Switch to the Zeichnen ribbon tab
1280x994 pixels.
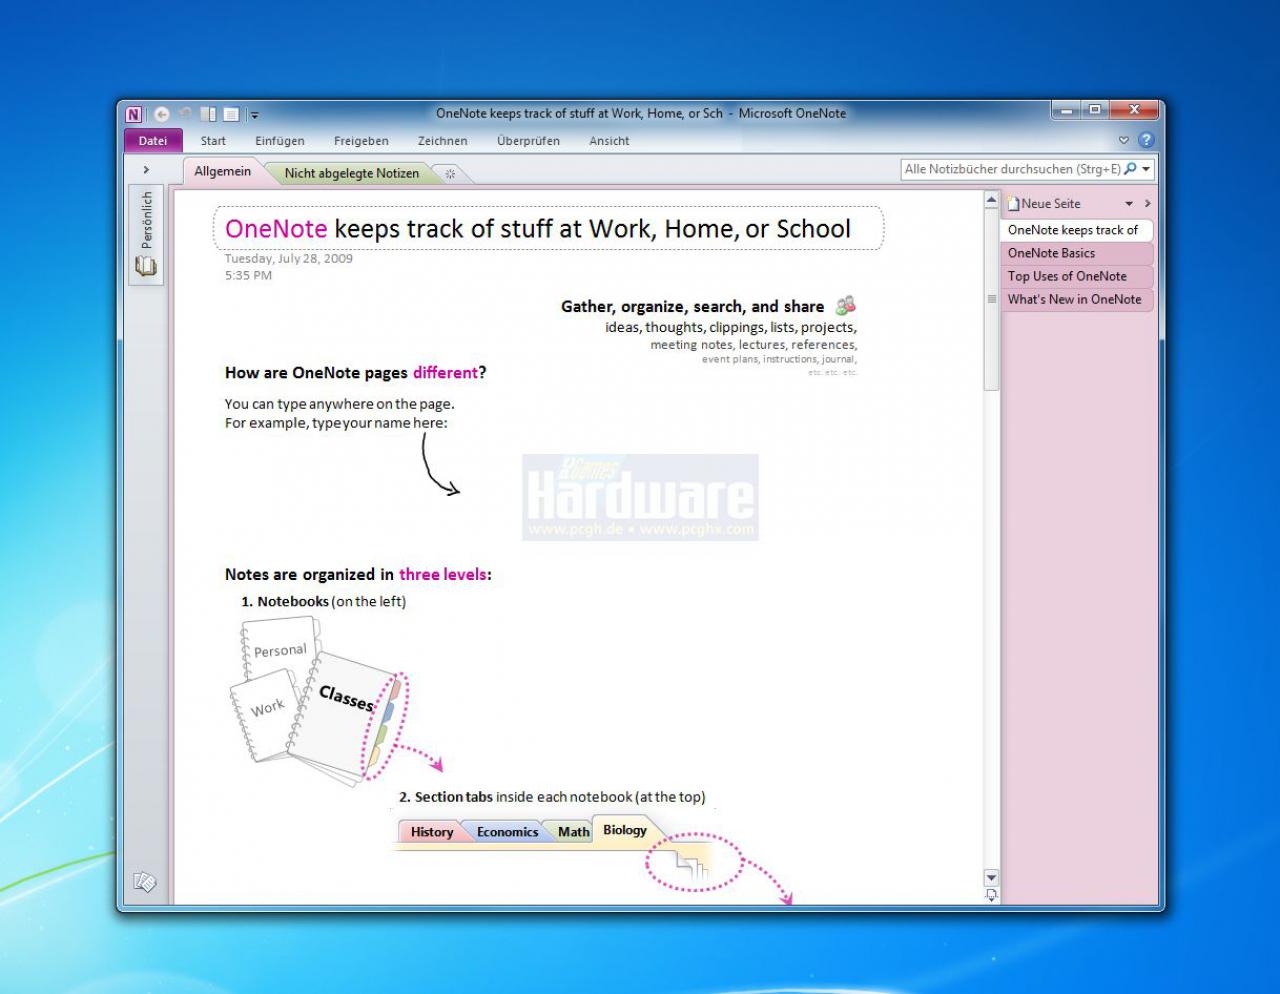[x=442, y=141]
